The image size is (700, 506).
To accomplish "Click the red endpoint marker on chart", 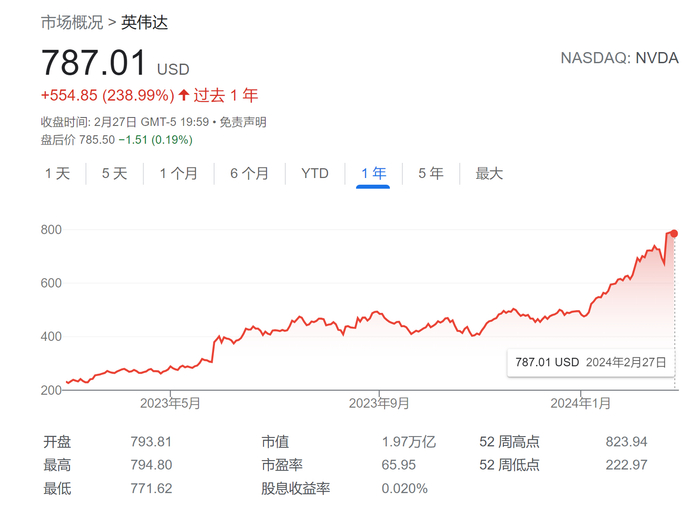I will coord(674,234).
